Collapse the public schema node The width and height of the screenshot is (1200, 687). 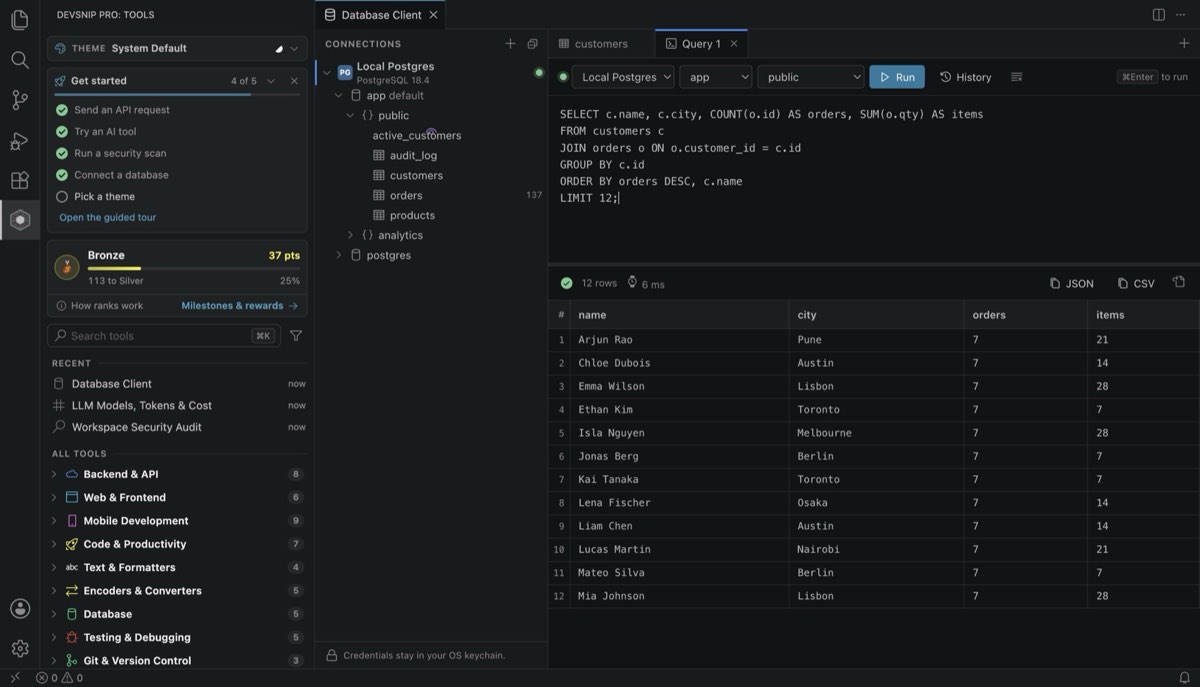tap(350, 116)
